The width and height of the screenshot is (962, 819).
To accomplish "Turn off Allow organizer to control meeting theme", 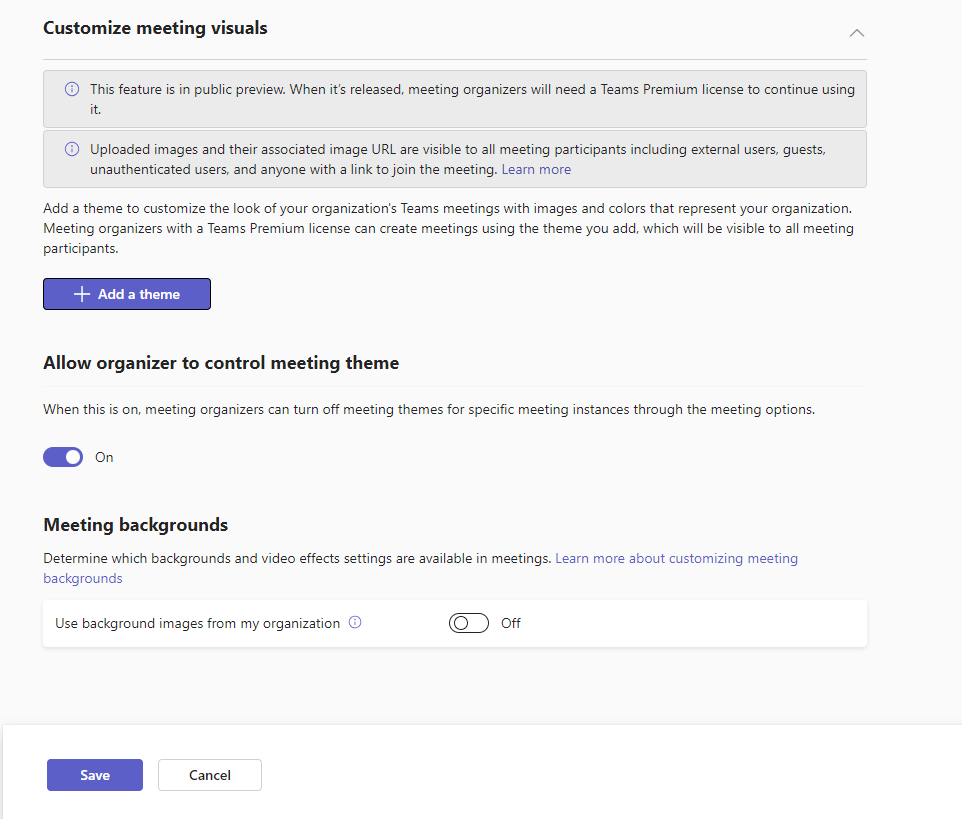I will pyautogui.click(x=63, y=457).
